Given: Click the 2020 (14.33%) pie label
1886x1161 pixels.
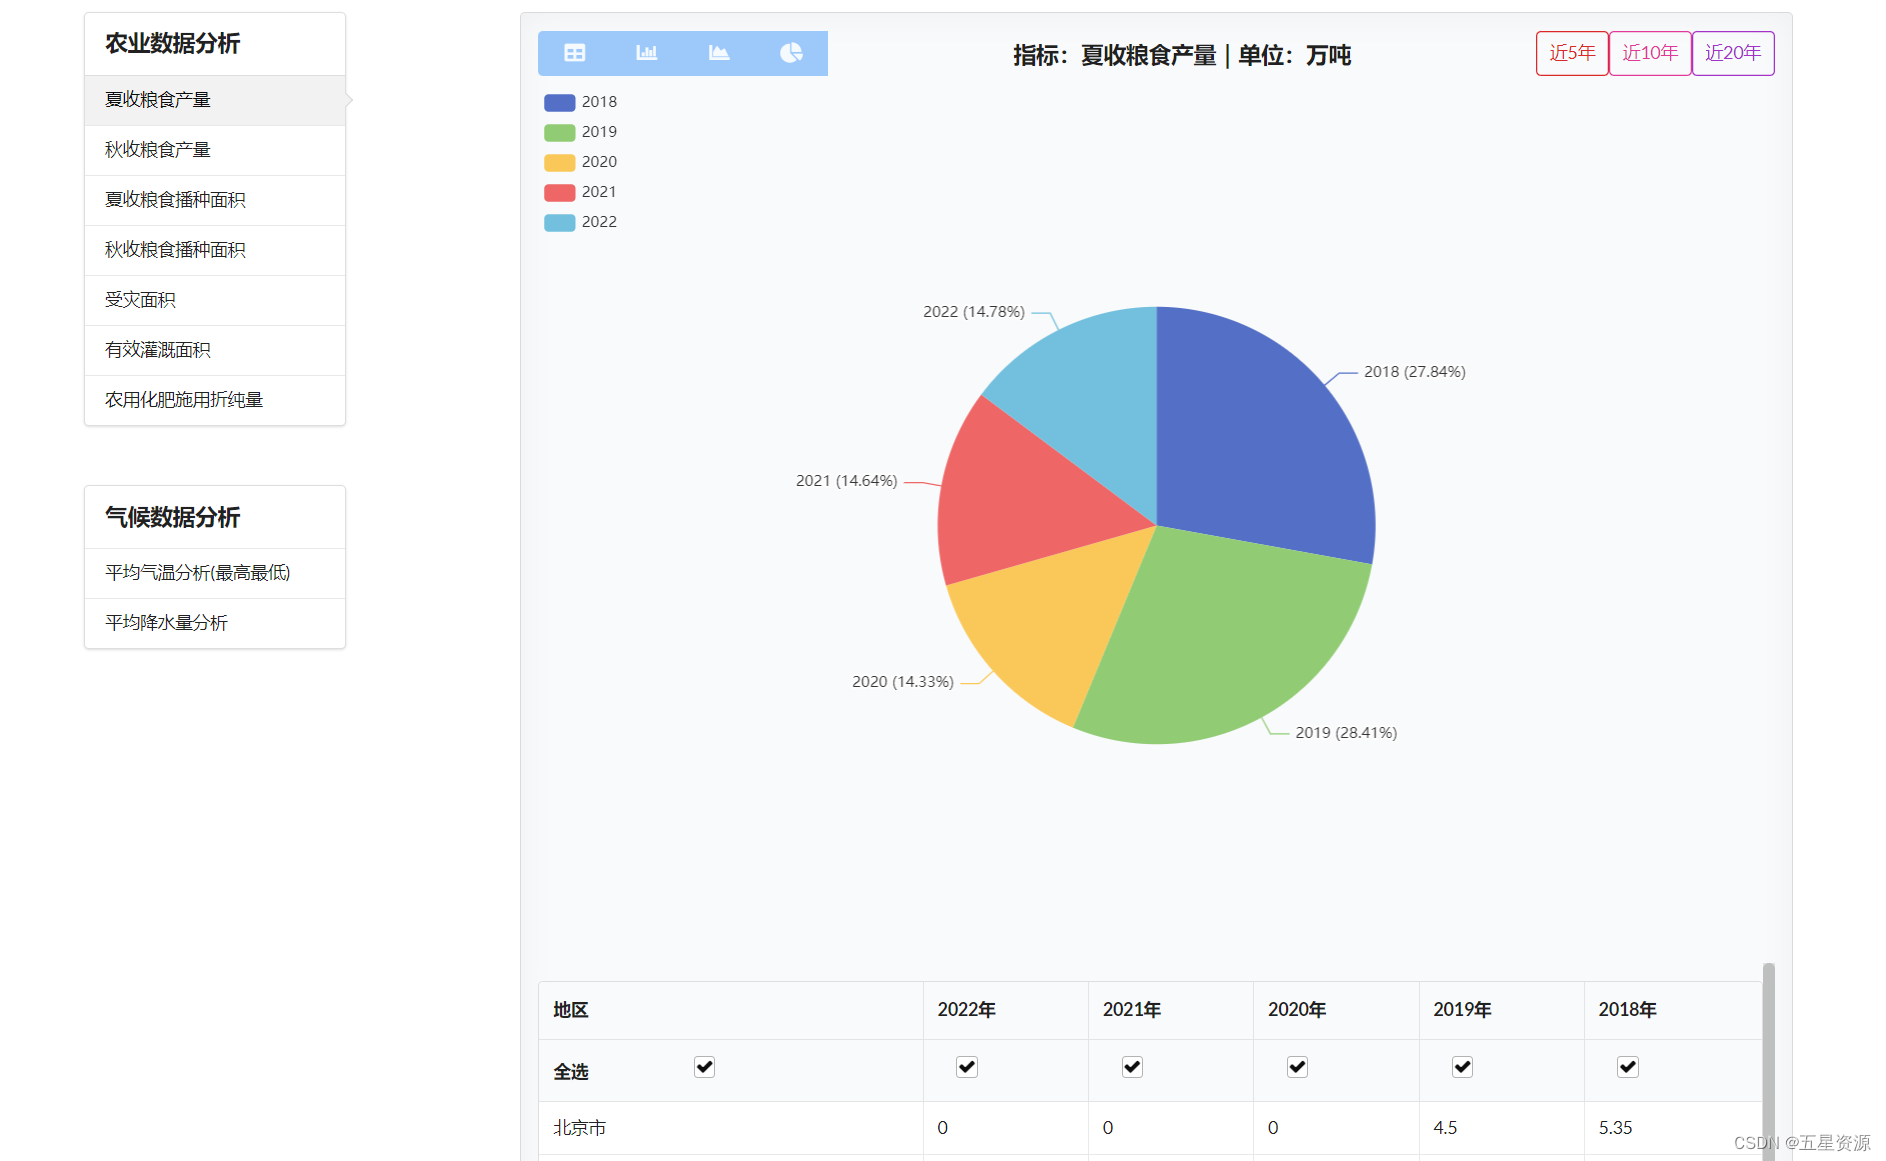Looking at the screenshot, I should coord(902,682).
